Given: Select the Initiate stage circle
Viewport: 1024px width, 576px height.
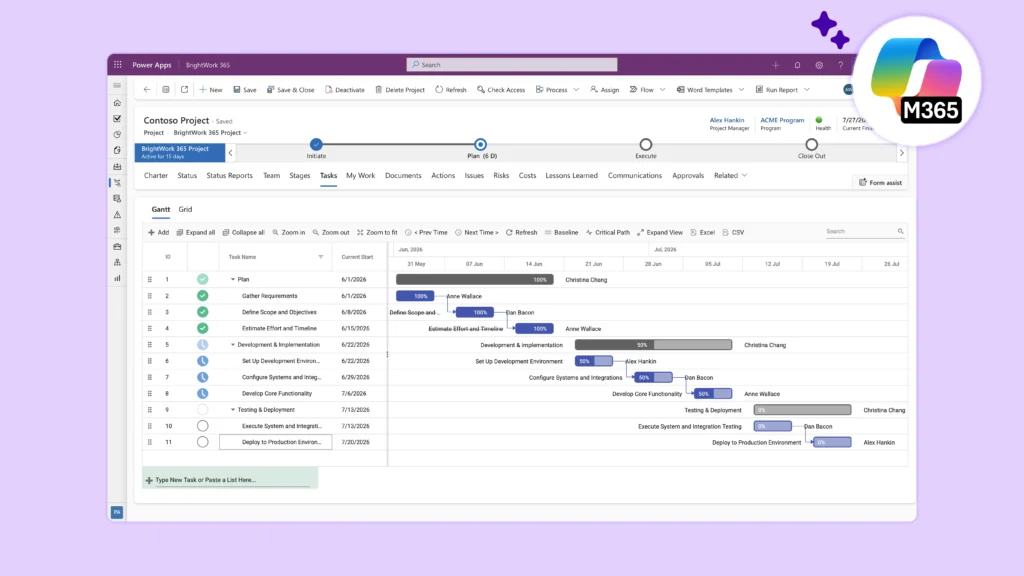Looking at the screenshot, I should coord(316,144).
